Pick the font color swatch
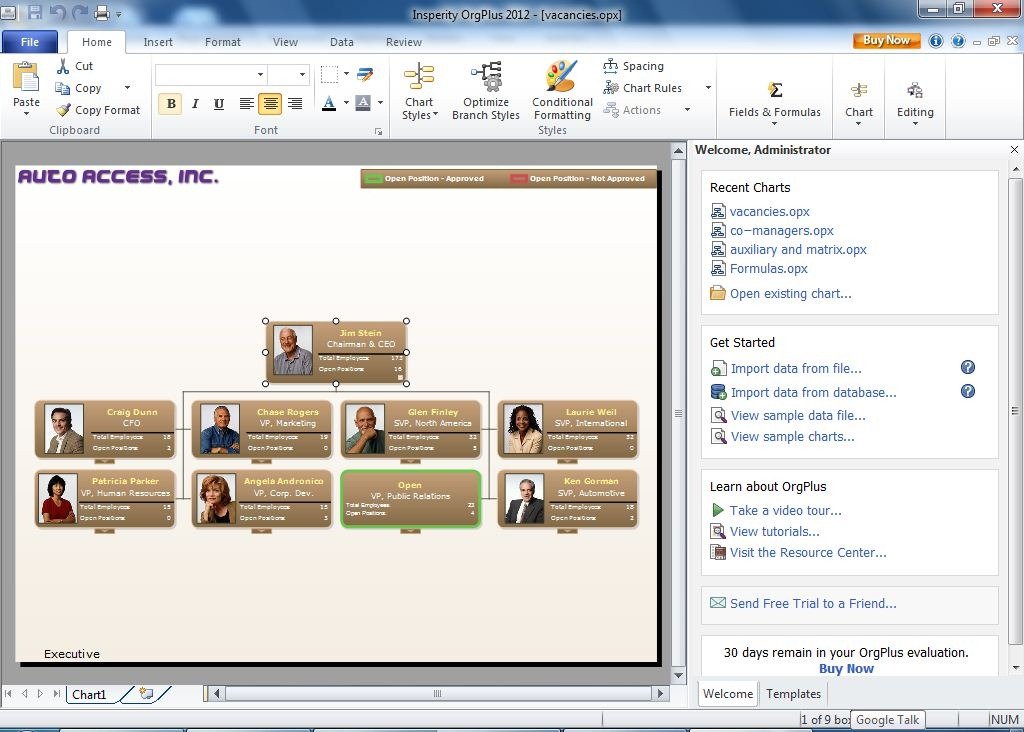This screenshot has width=1024, height=732. (329, 103)
